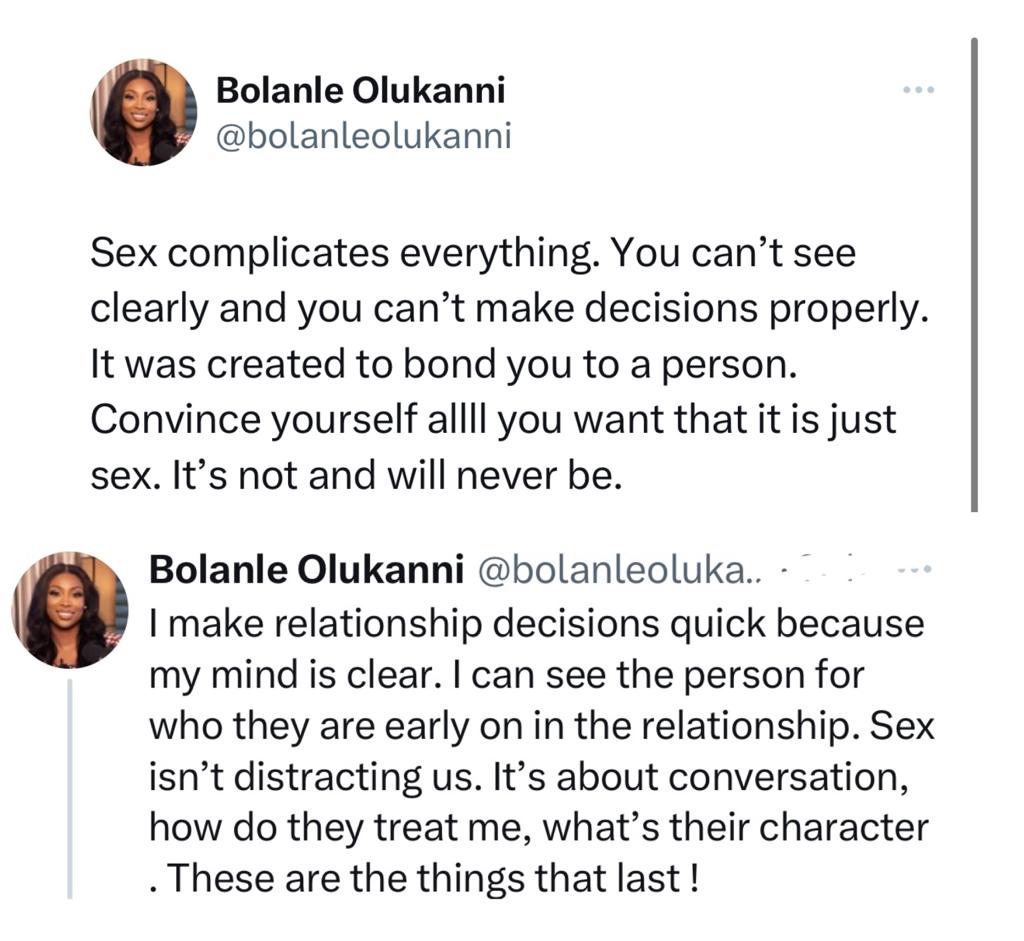The height and width of the screenshot is (941, 1024).
Task: Click the bold author name in reply tweet
Action: [305, 570]
